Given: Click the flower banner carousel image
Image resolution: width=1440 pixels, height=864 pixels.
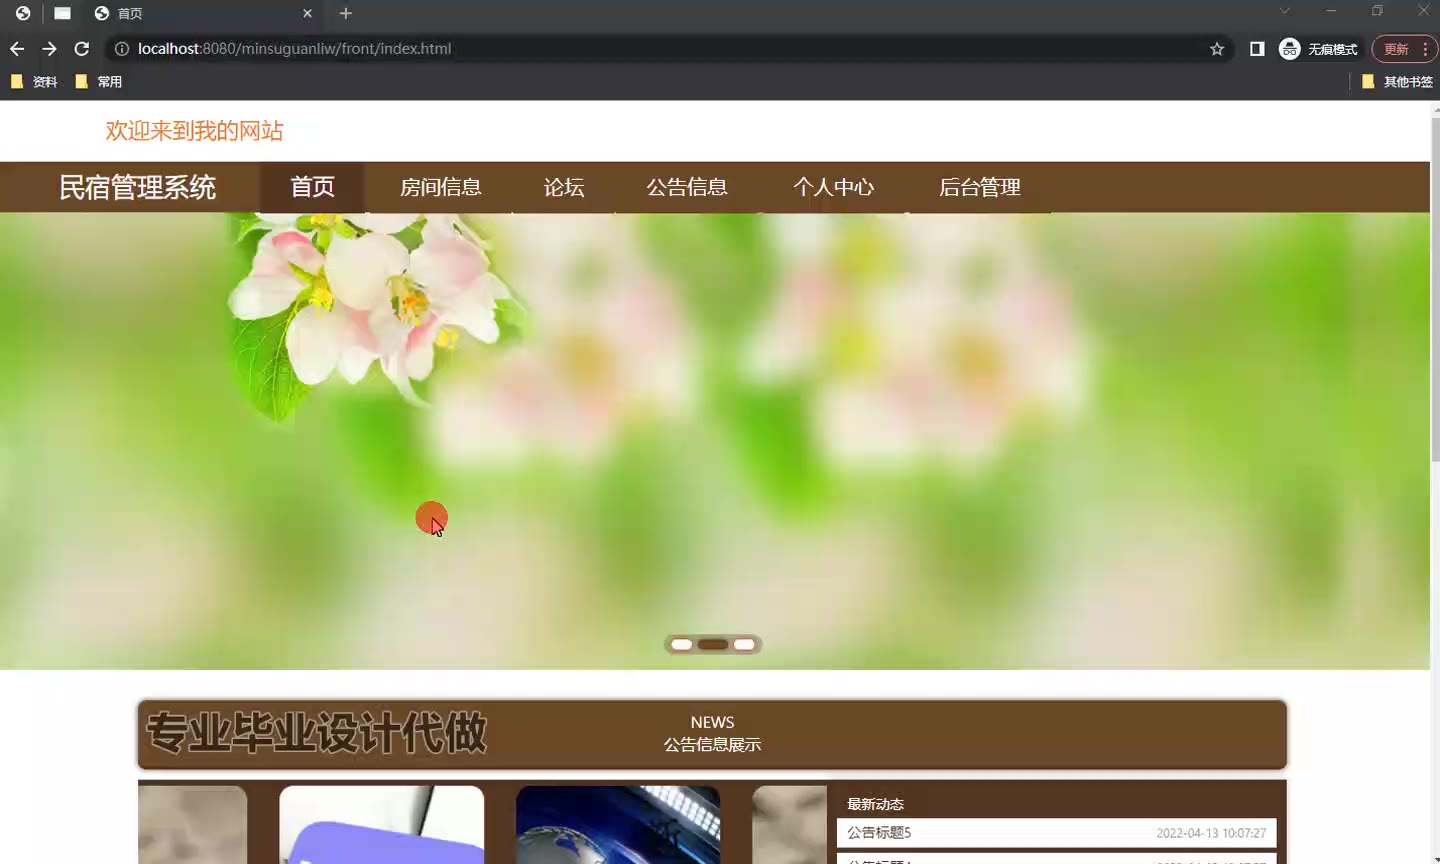Looking at the screenshot, I should [715, 440].
